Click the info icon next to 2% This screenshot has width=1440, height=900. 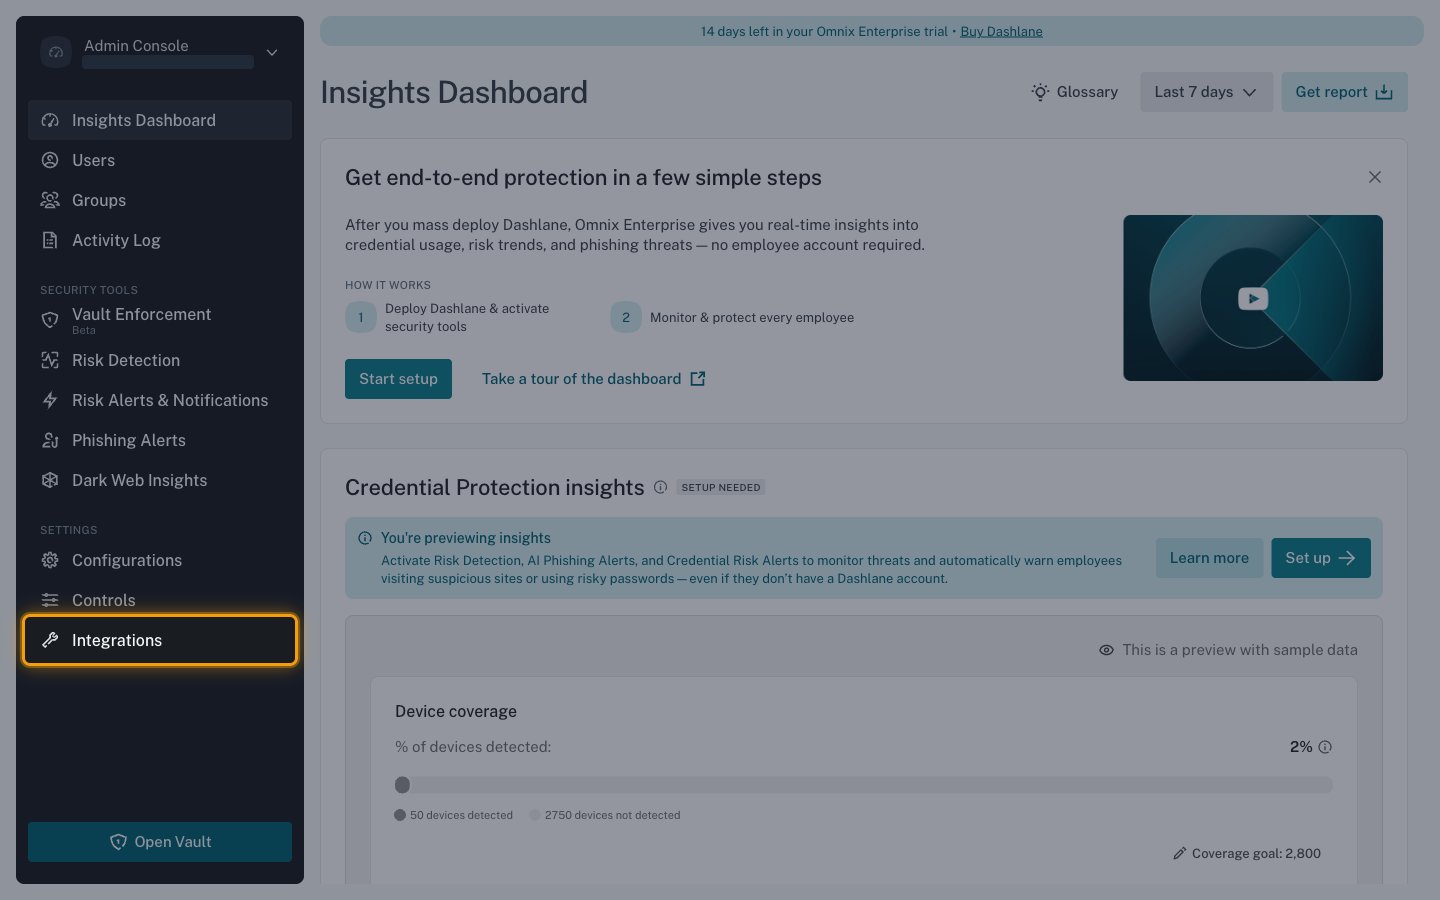pos(1325,747)
